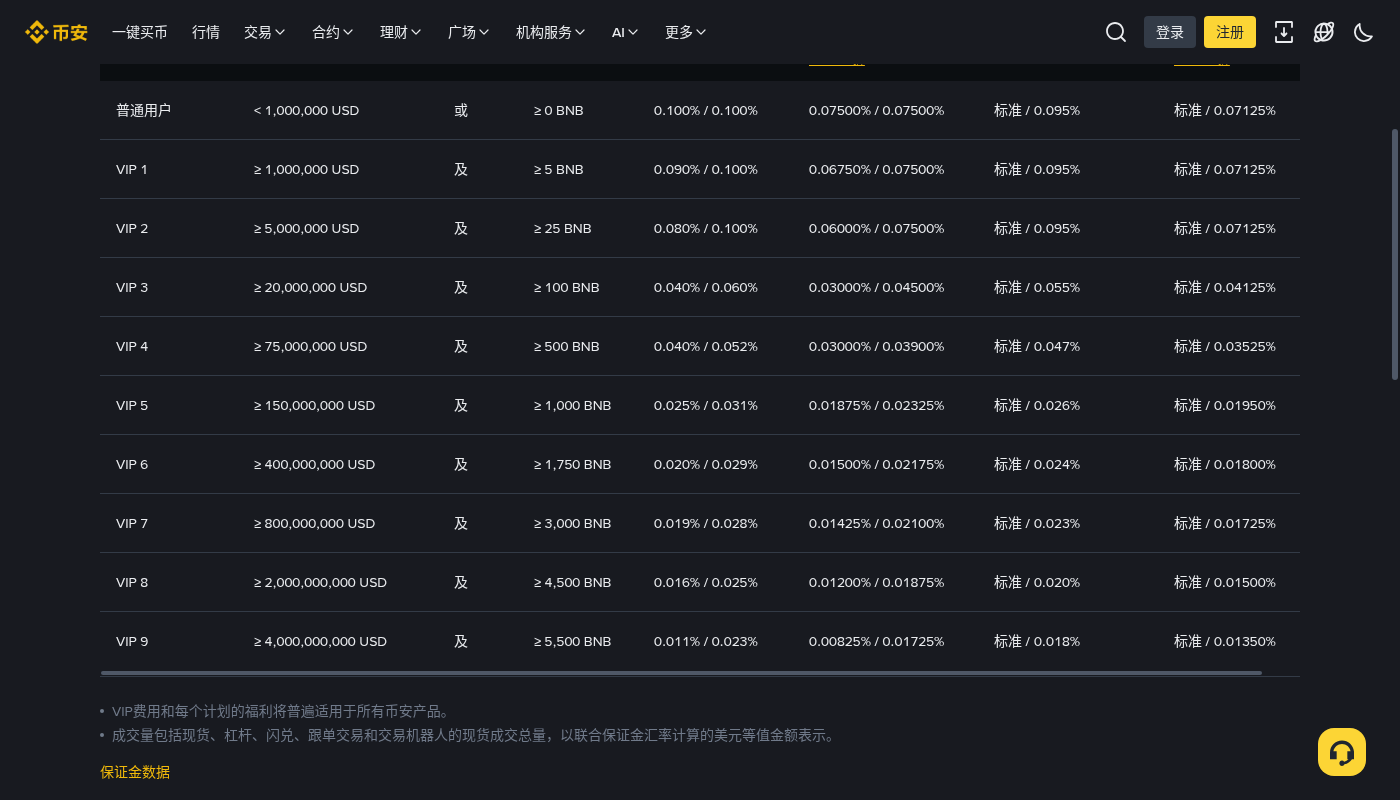This screenshot has height=800, width=1400.
Task: Select the VIP 1 row label
Action: (x=132, y=169)
